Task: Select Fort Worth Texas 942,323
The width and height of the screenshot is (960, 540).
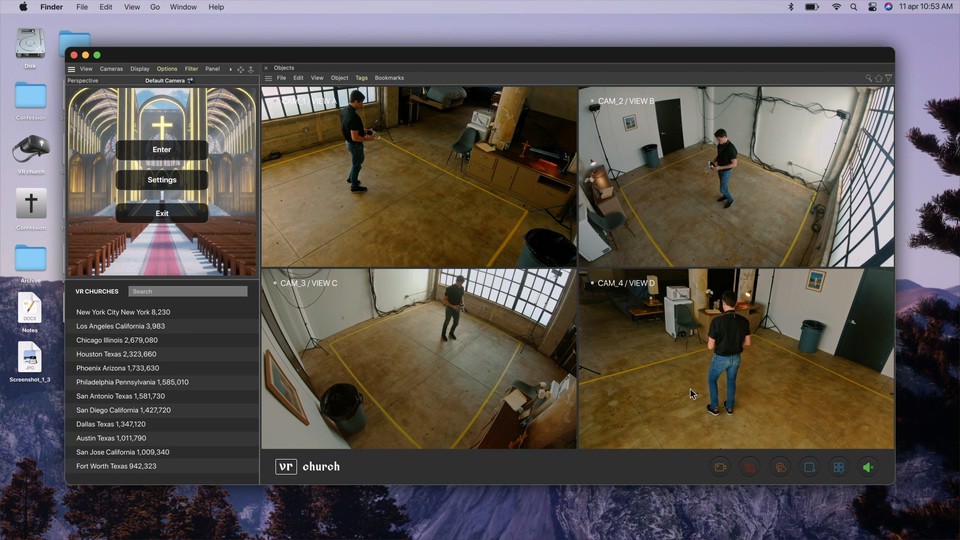Action: [x=162, y=467]
